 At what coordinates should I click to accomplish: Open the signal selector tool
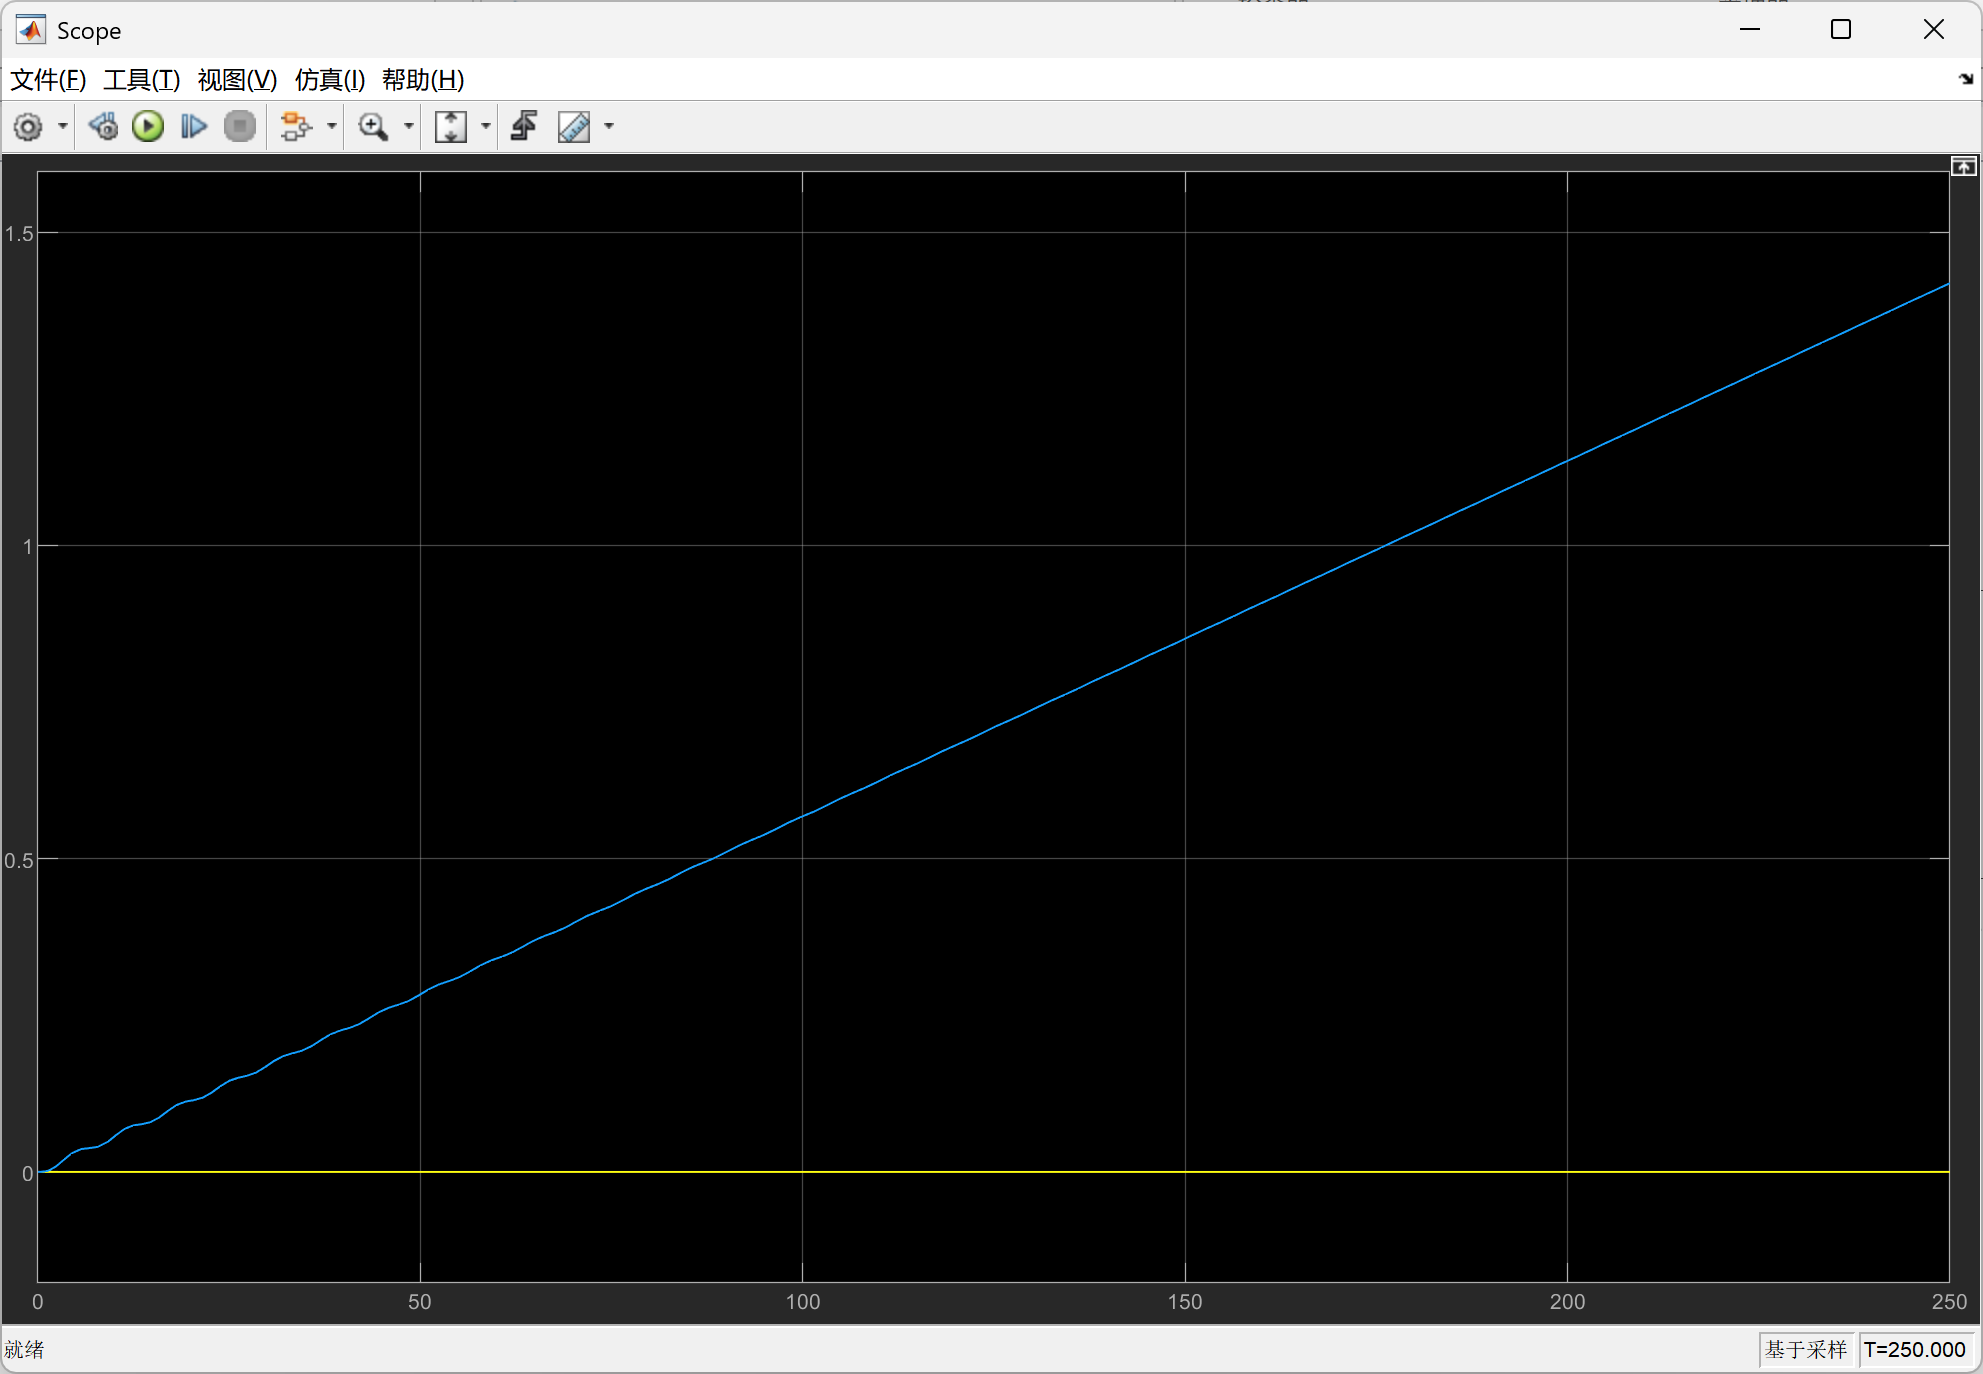pyautogui.click(x=295, y=126)
